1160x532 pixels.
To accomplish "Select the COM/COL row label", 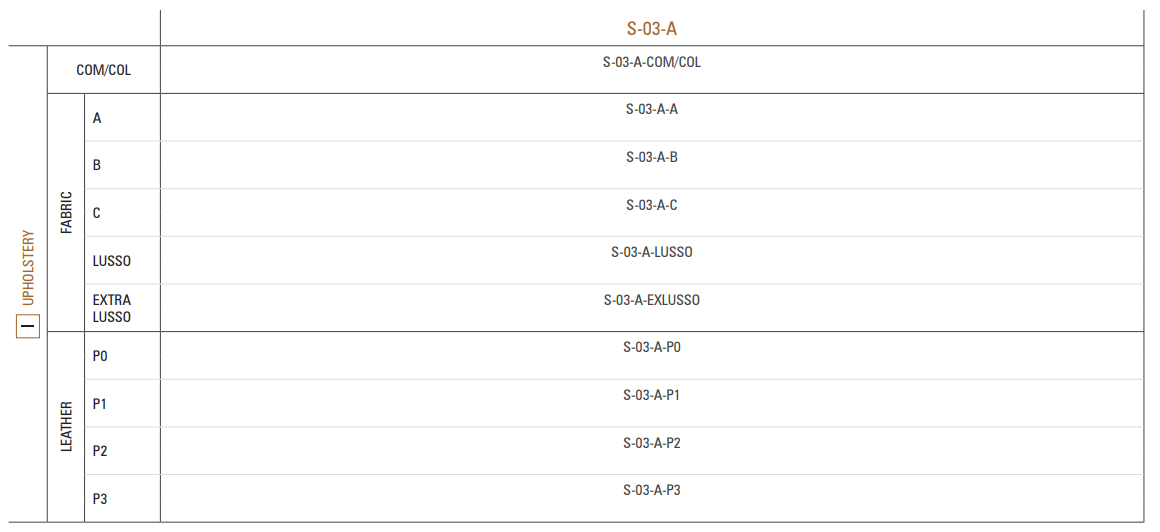I will pyautogui.click(x=104, y=71).
